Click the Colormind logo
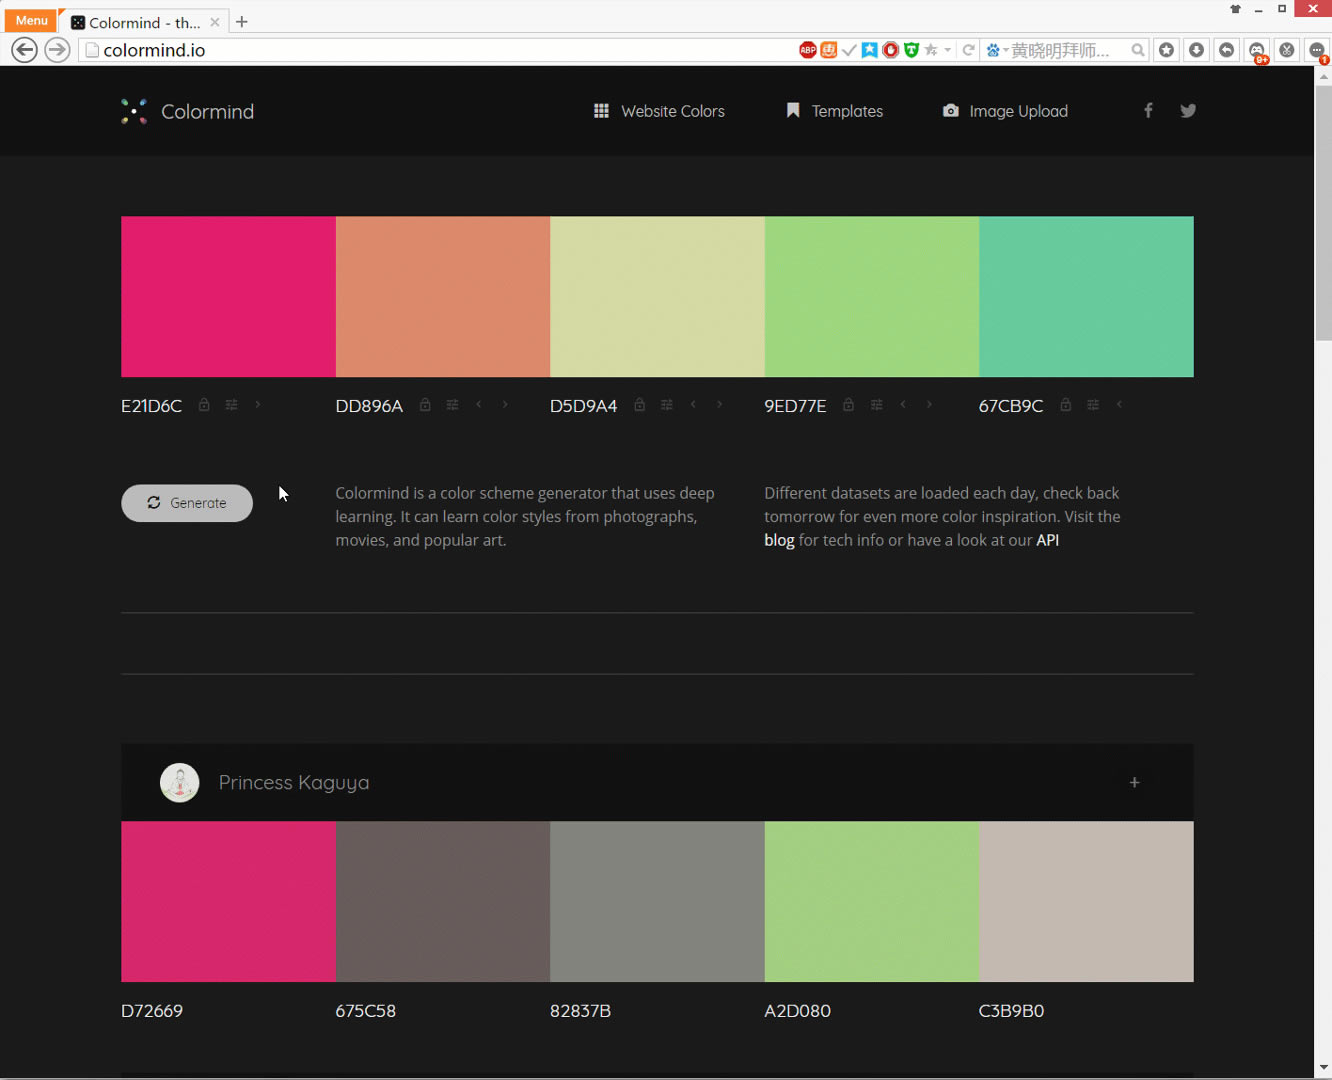 pyautogui.click(x=187, y=111)
